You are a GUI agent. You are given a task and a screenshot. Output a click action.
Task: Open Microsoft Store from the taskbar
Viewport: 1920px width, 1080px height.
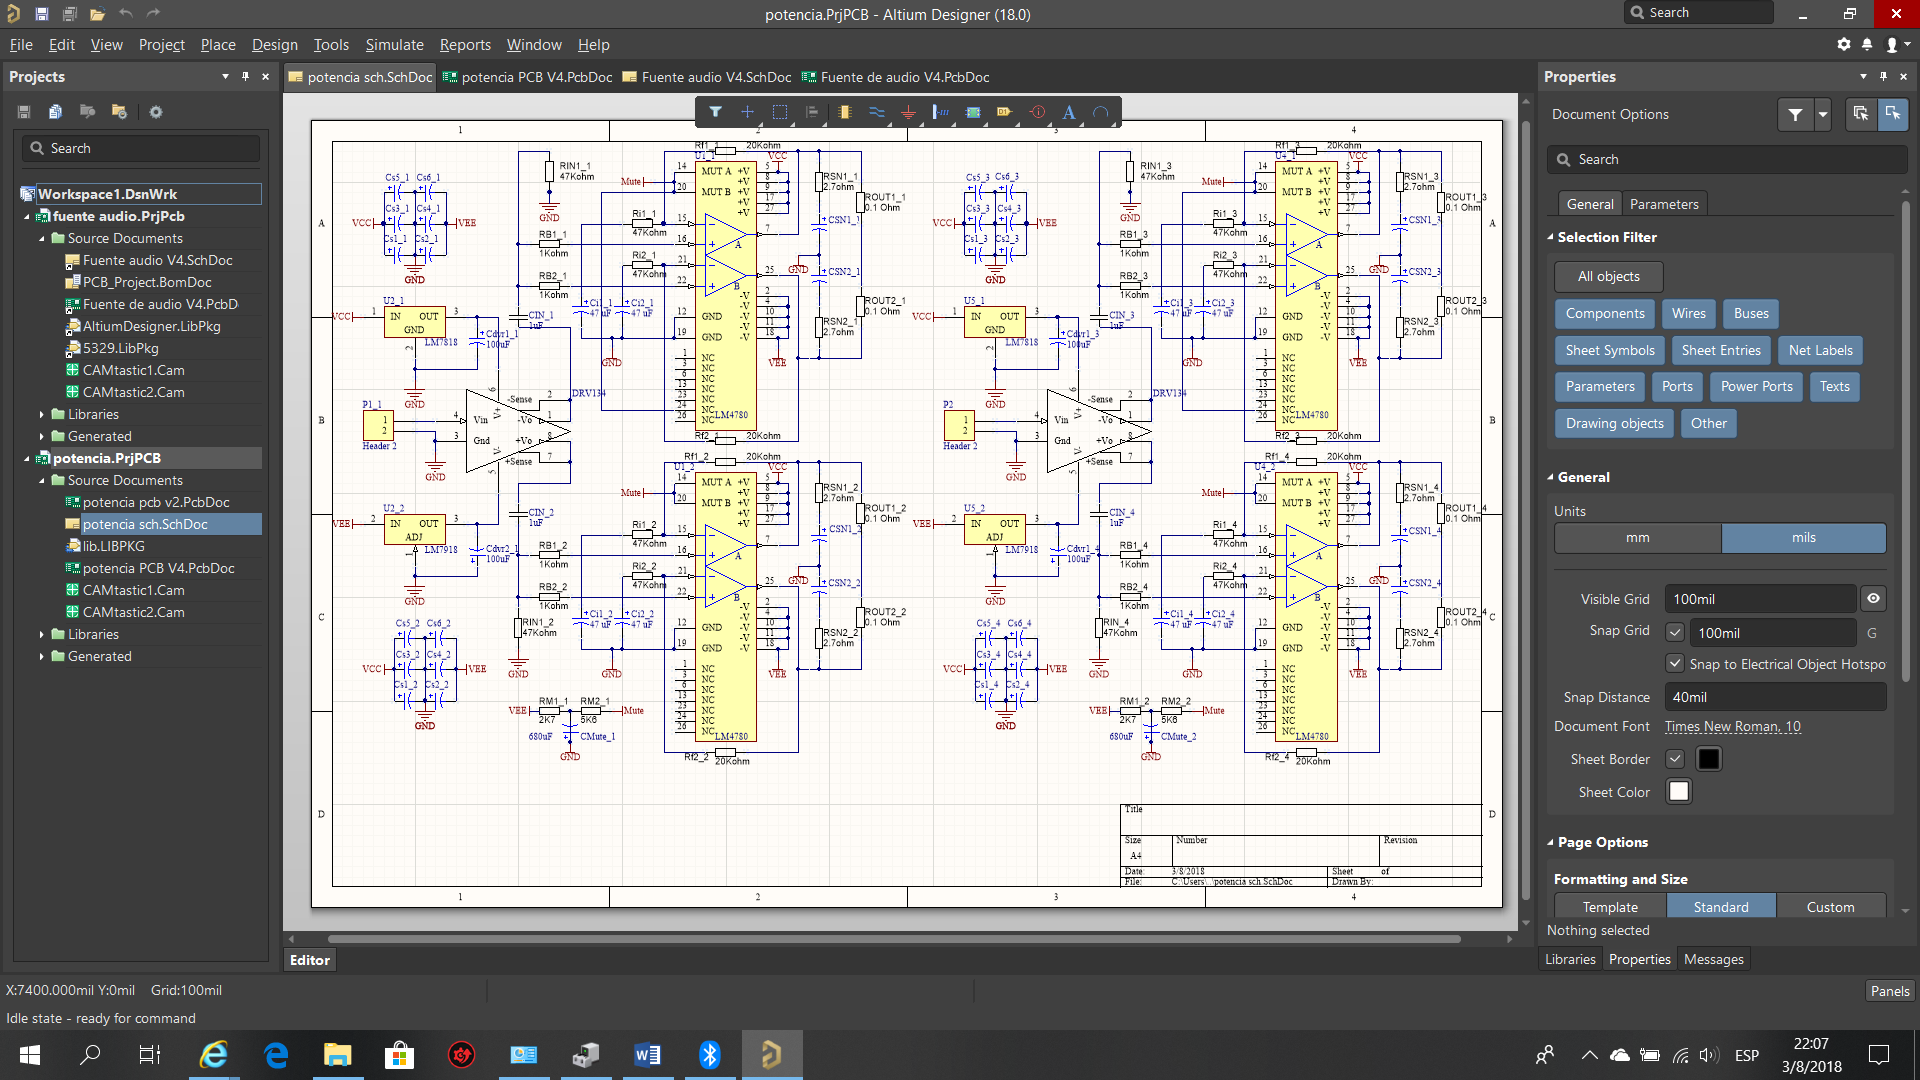click(x=399, y=1055)
